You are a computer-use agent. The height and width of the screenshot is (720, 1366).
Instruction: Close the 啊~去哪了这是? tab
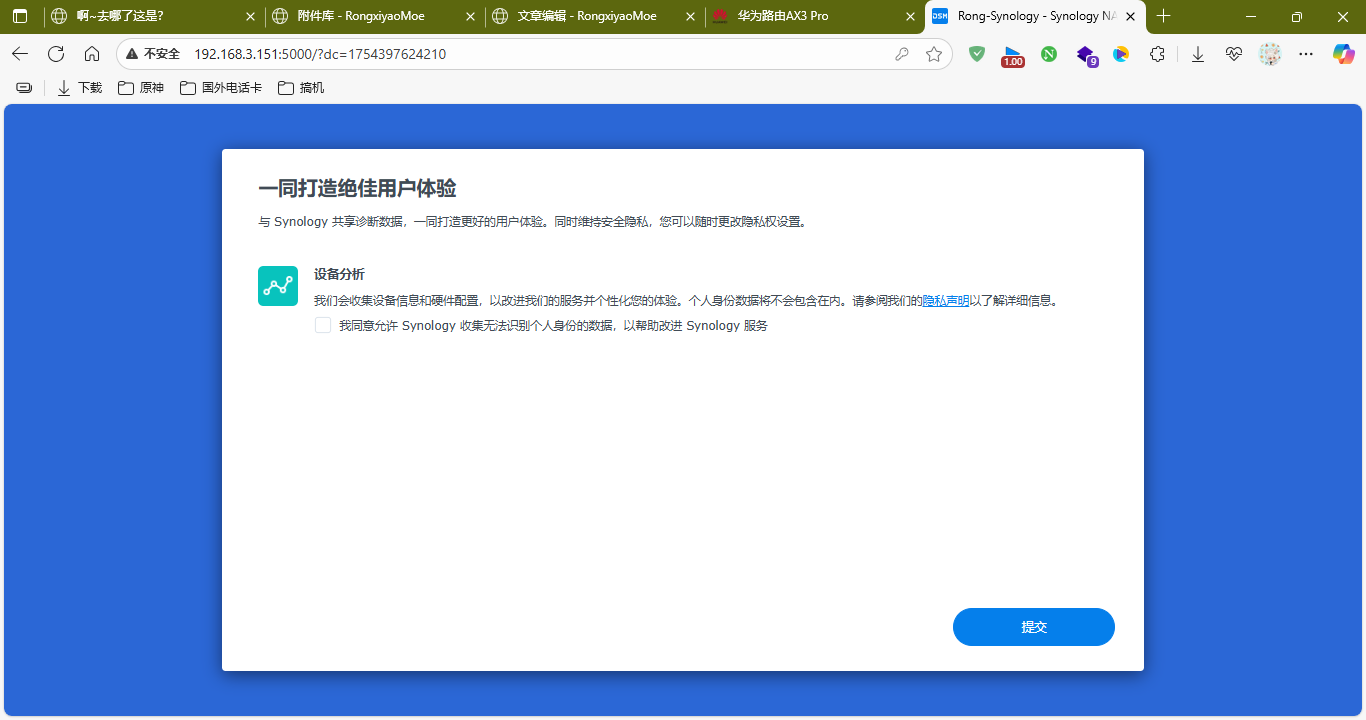[x=250, y=16]
